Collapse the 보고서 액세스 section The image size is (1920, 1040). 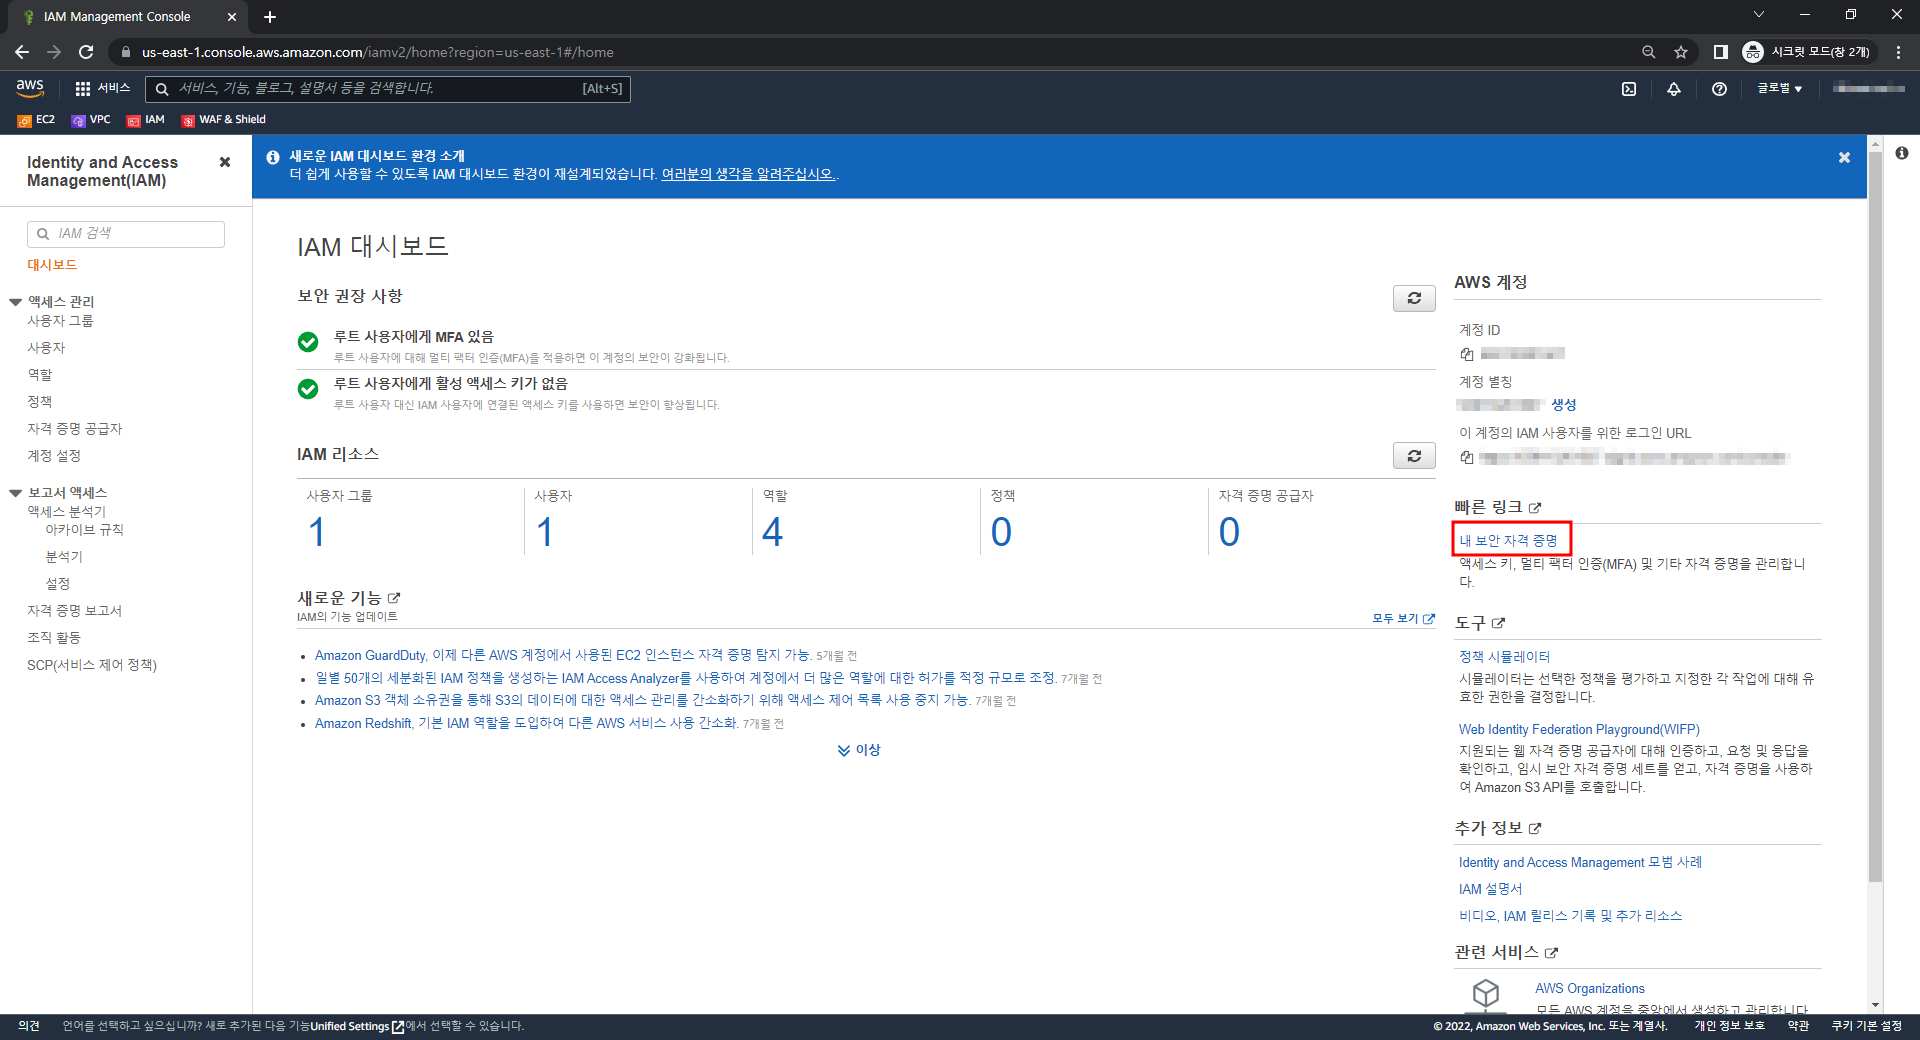pyautogui.click(x=15, y=493)
